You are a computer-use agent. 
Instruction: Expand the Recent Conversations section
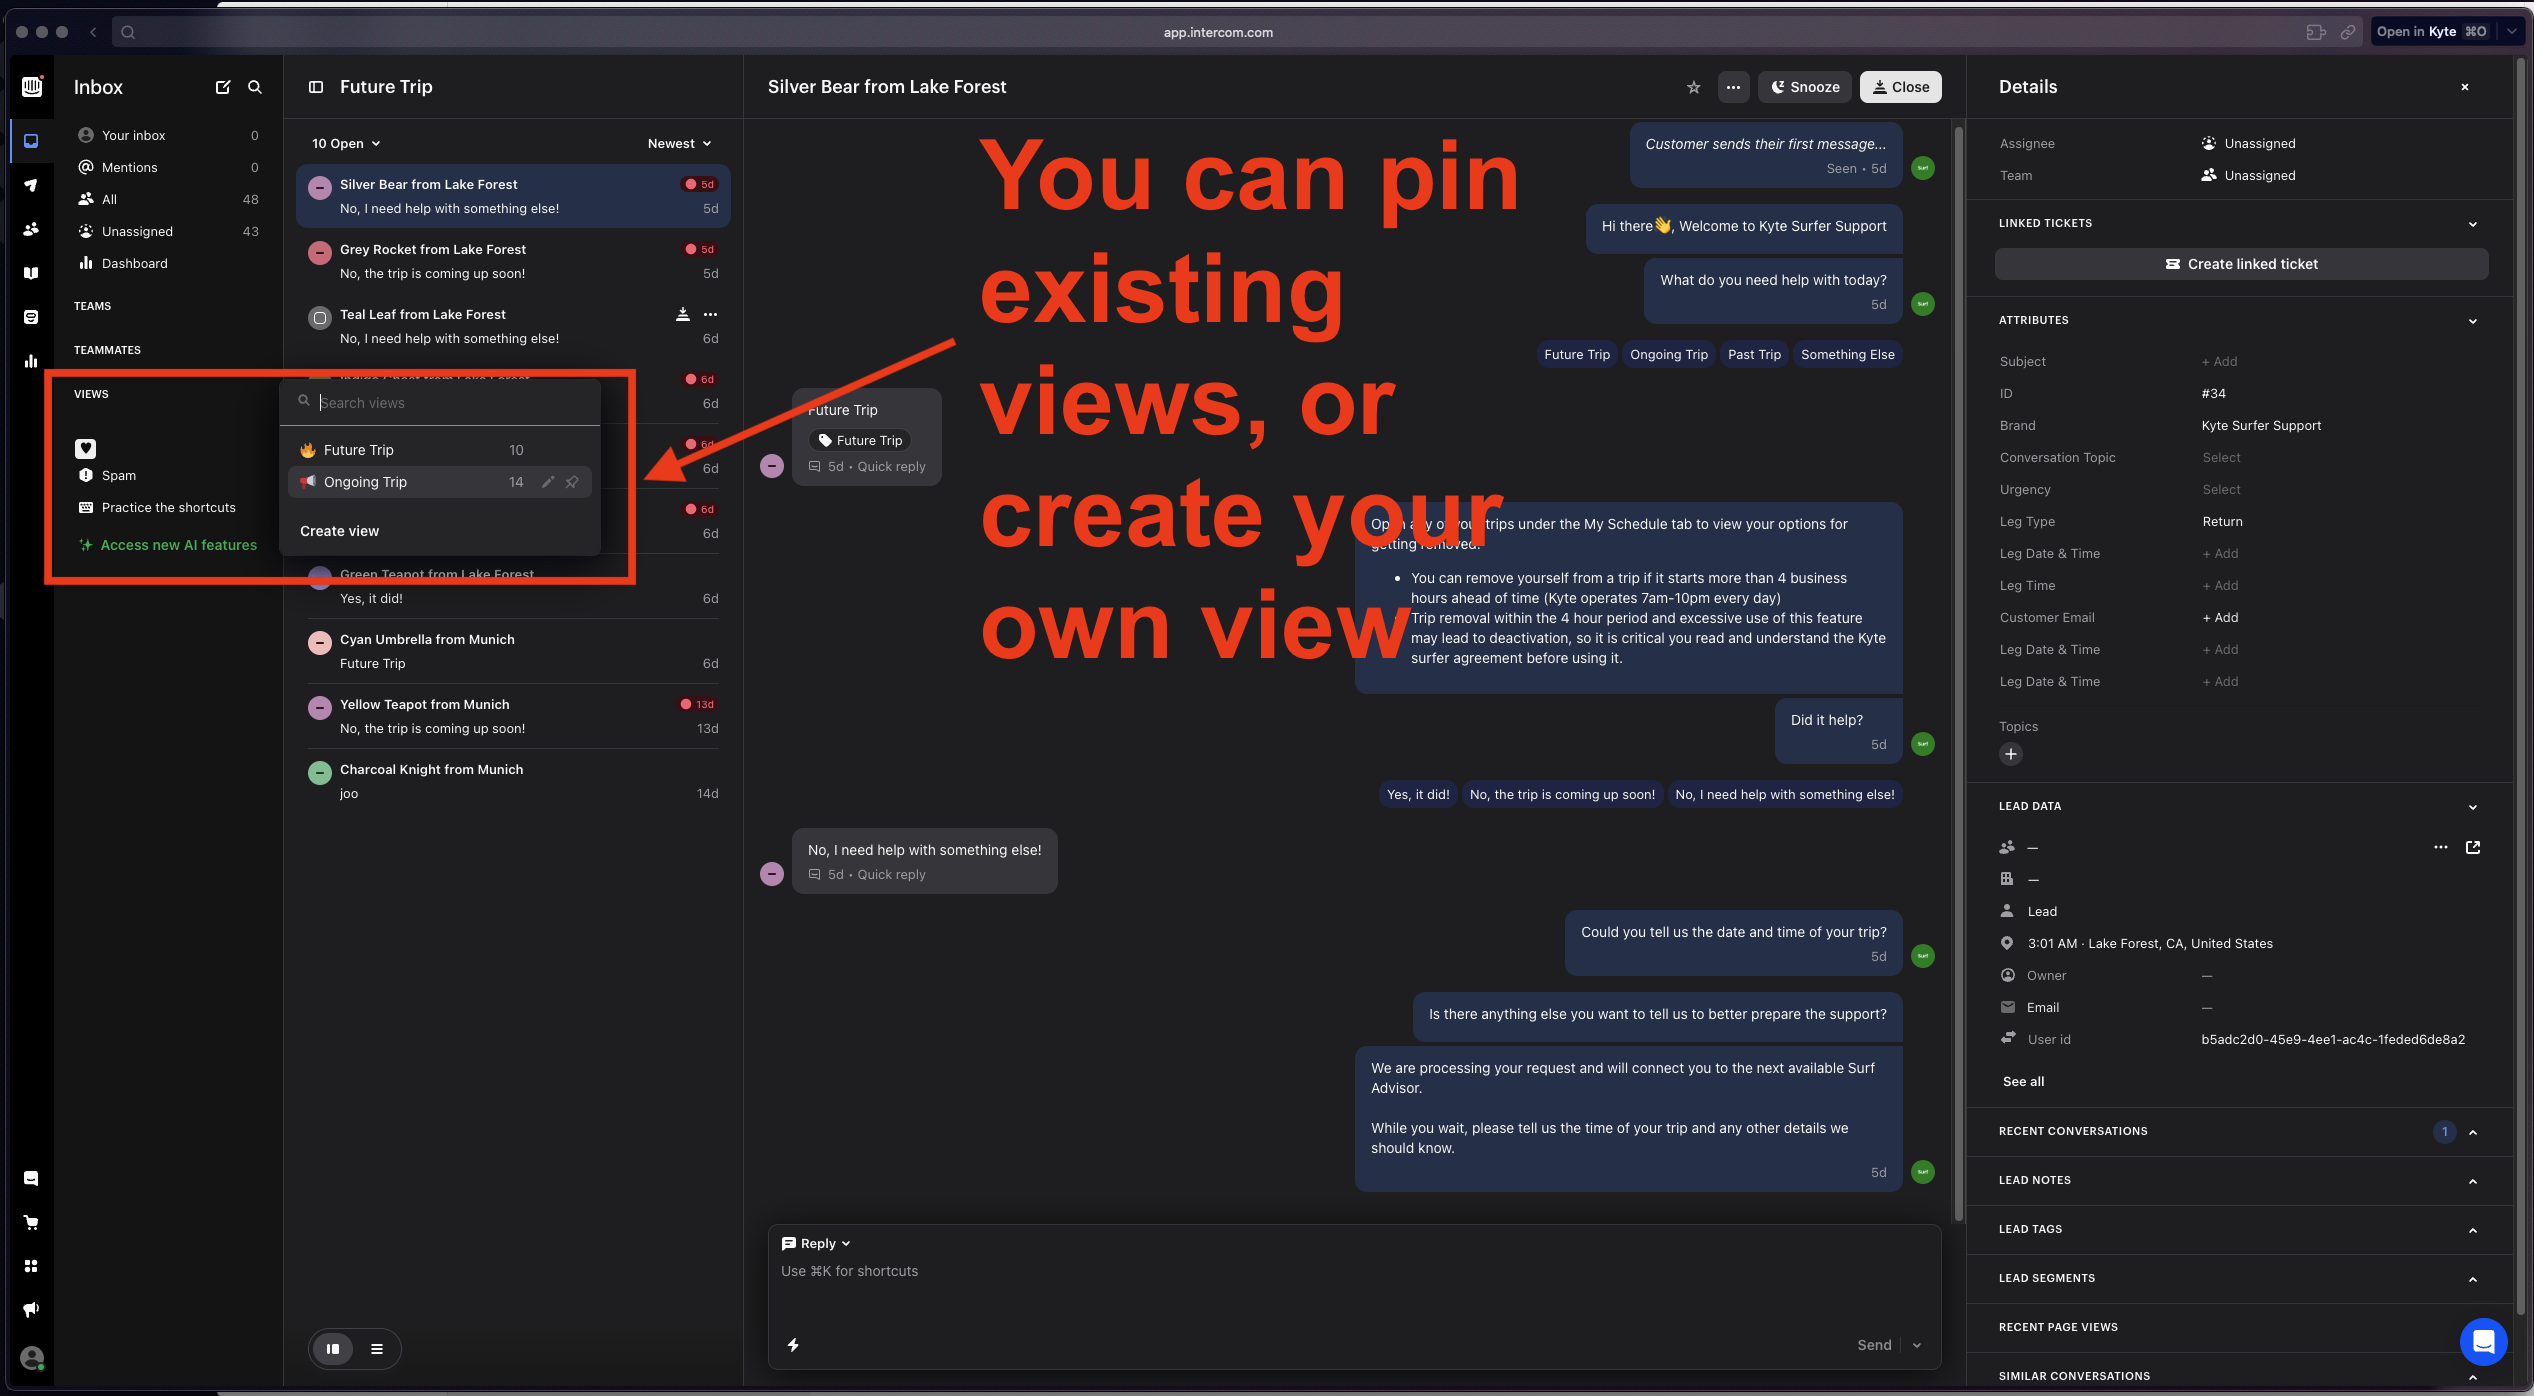click(2473, 1132)
